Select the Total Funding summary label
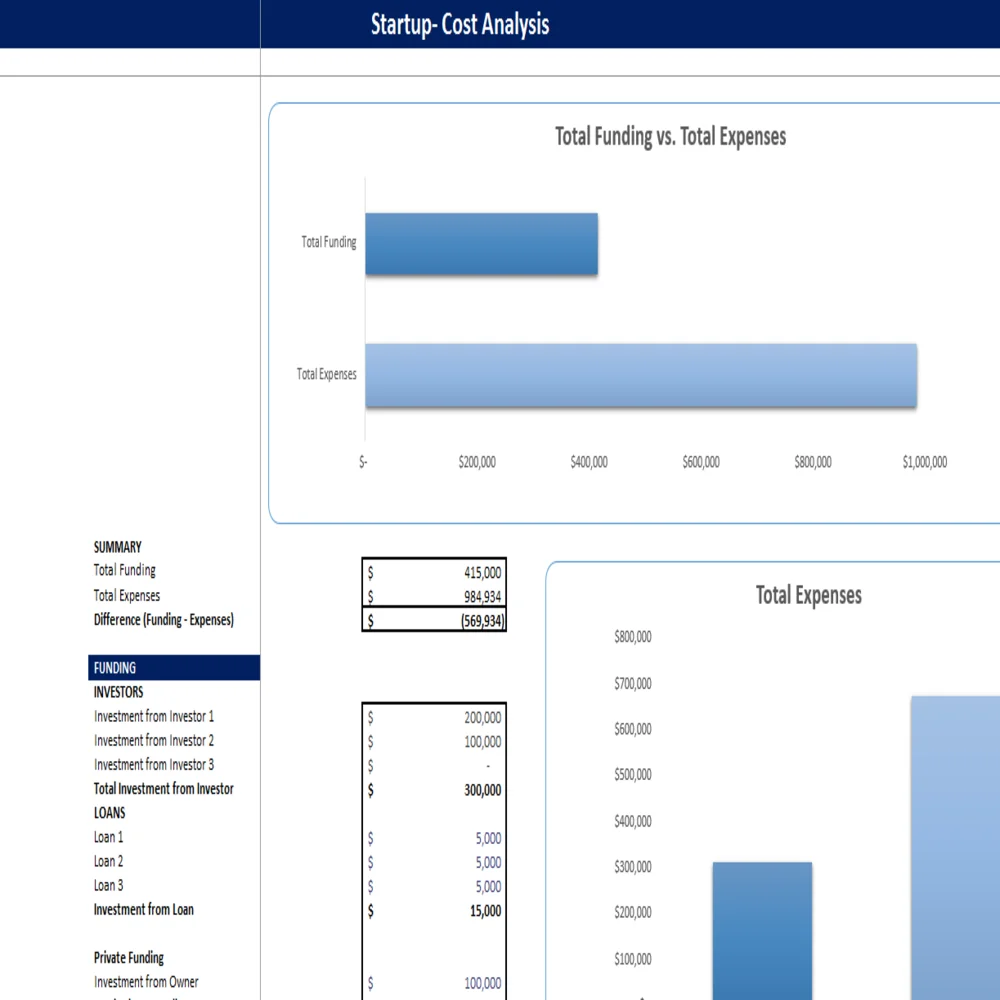 coord(124,570)
